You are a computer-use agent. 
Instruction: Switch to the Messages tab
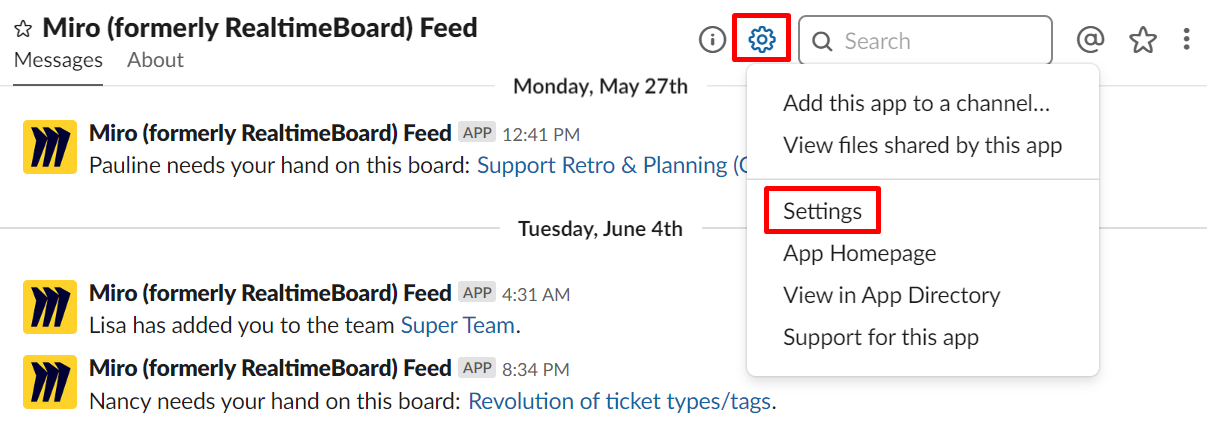coord(58,60)
